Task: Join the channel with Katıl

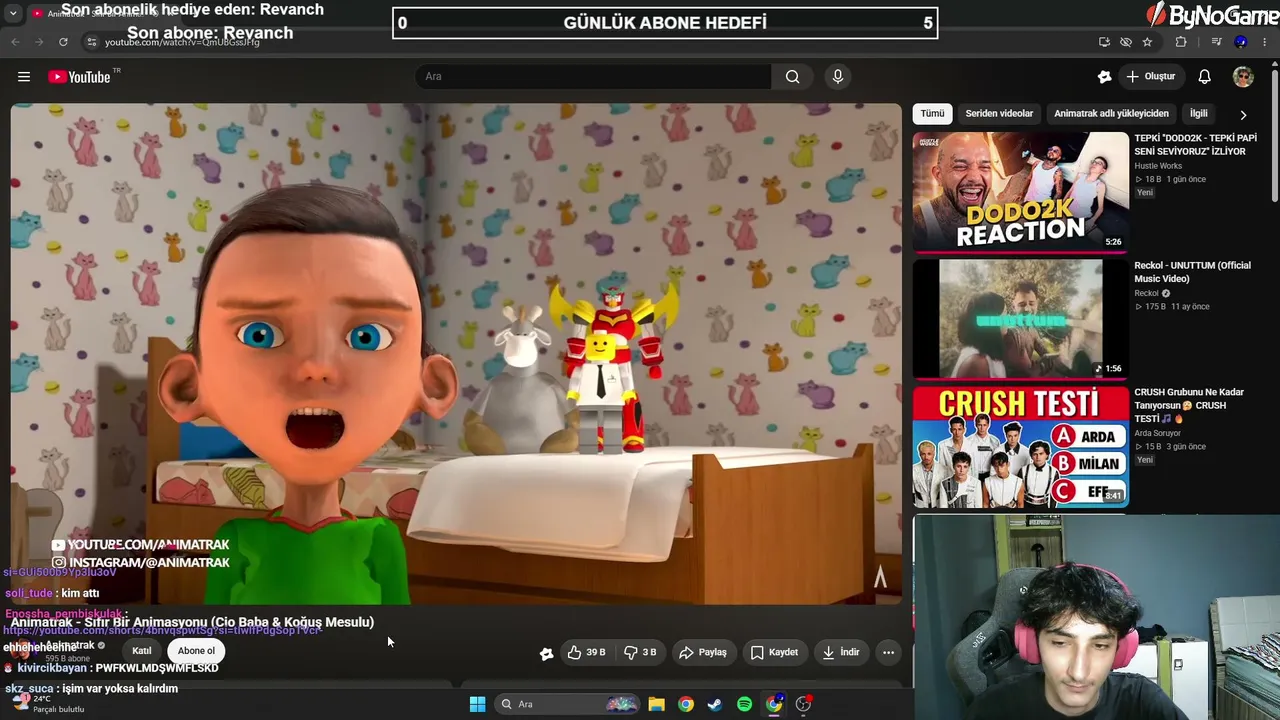Action: 142,651
